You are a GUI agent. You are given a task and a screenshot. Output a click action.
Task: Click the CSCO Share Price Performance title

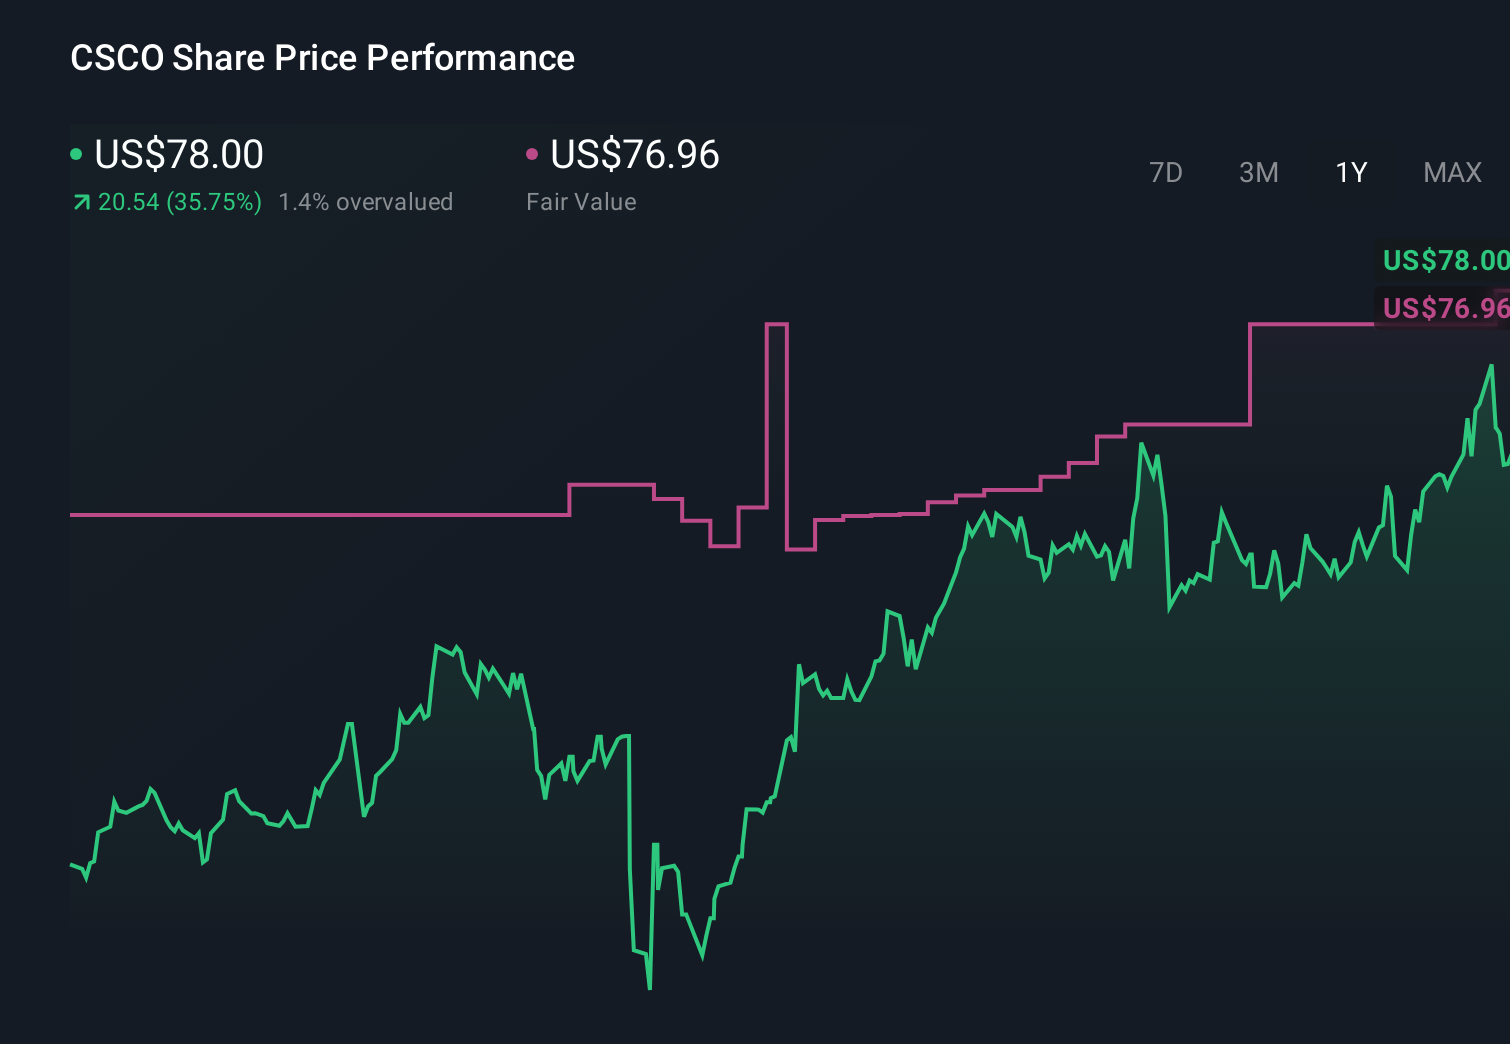(322, 58)
